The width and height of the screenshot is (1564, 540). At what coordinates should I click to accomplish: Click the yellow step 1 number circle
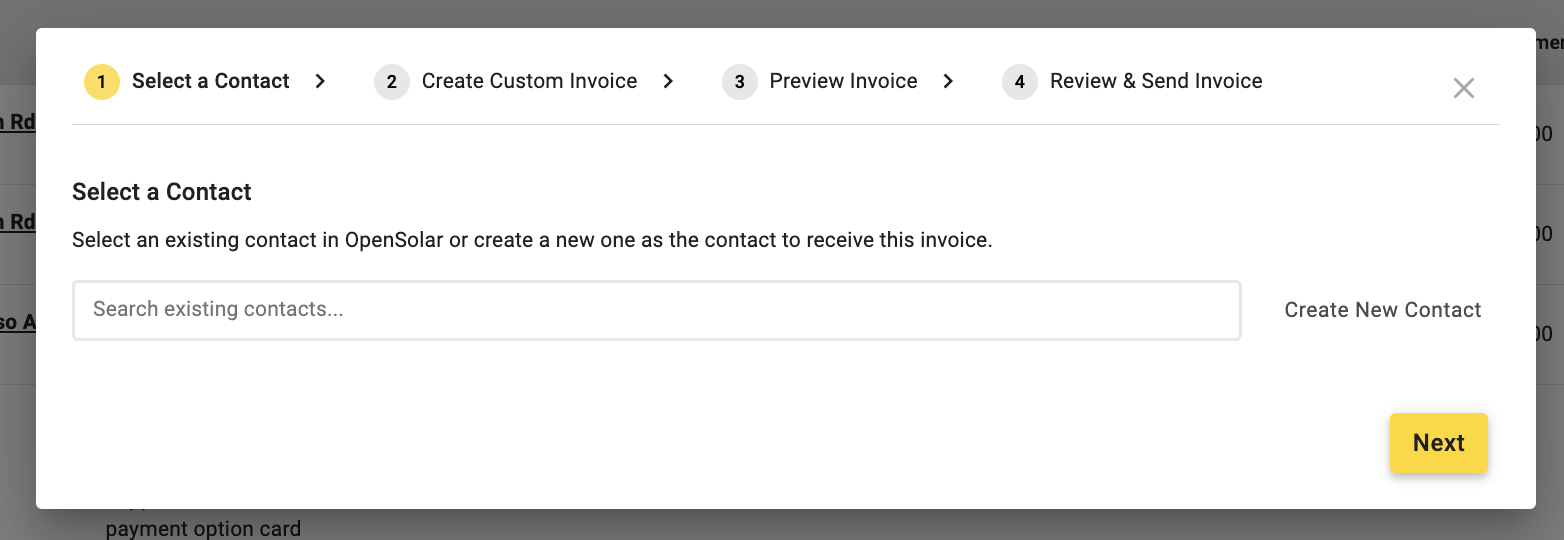click(x=101, y=82)
